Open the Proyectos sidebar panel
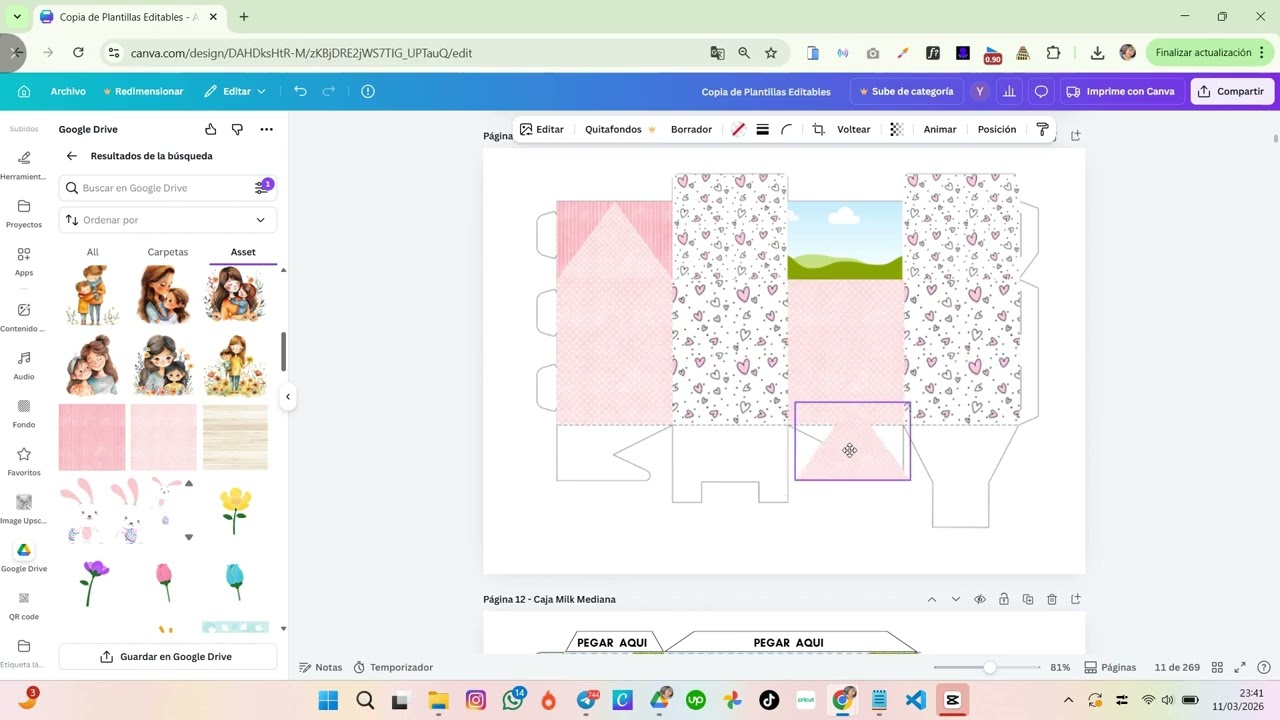 coord(24,213)
